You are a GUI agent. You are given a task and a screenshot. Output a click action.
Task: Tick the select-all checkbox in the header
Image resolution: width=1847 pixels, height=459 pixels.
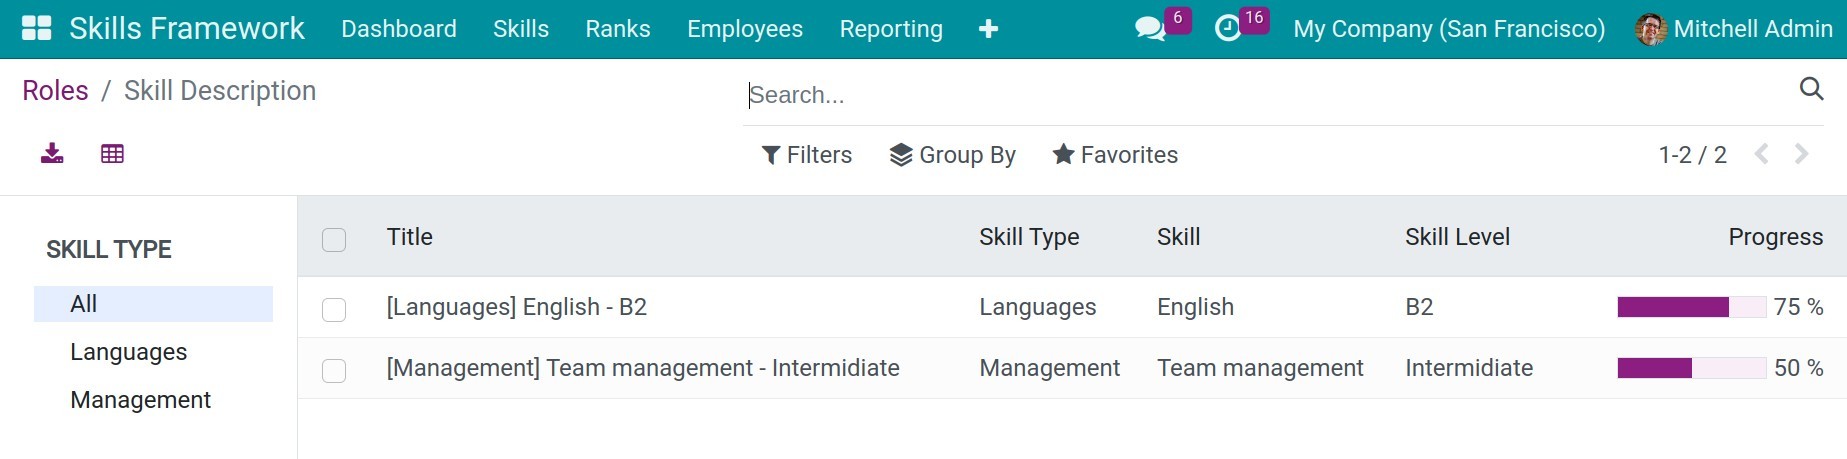click(334, 240)
